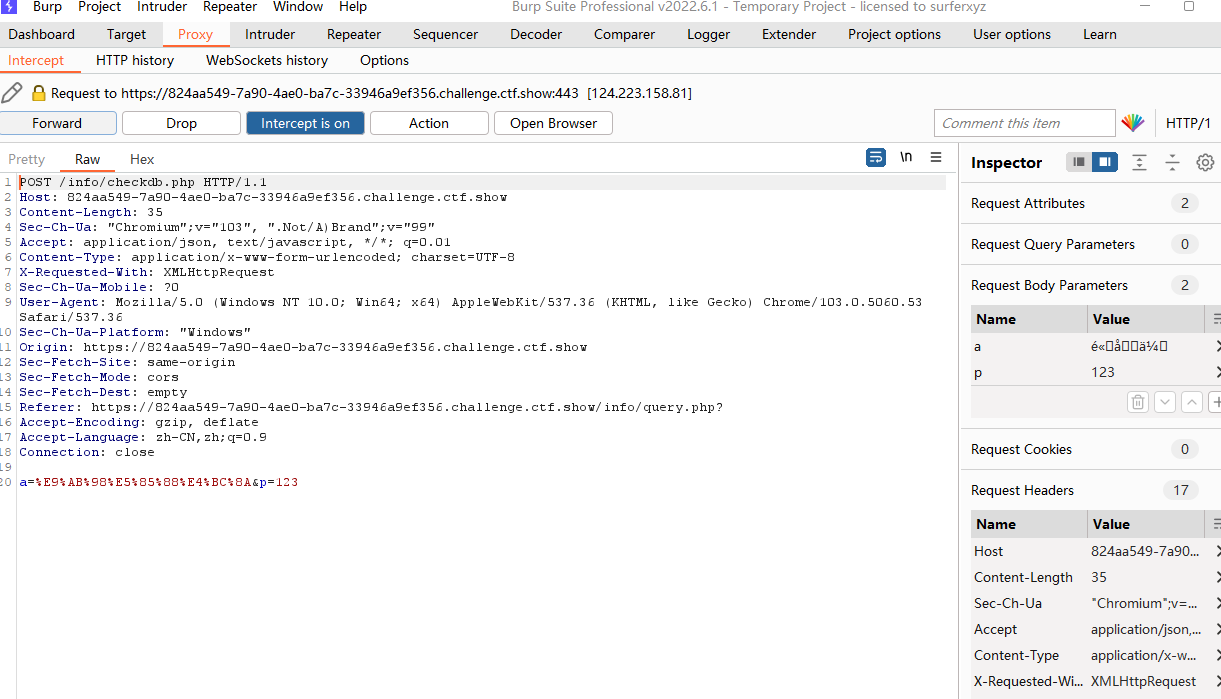Click the Comment this item field

[x=1024, y=123]
